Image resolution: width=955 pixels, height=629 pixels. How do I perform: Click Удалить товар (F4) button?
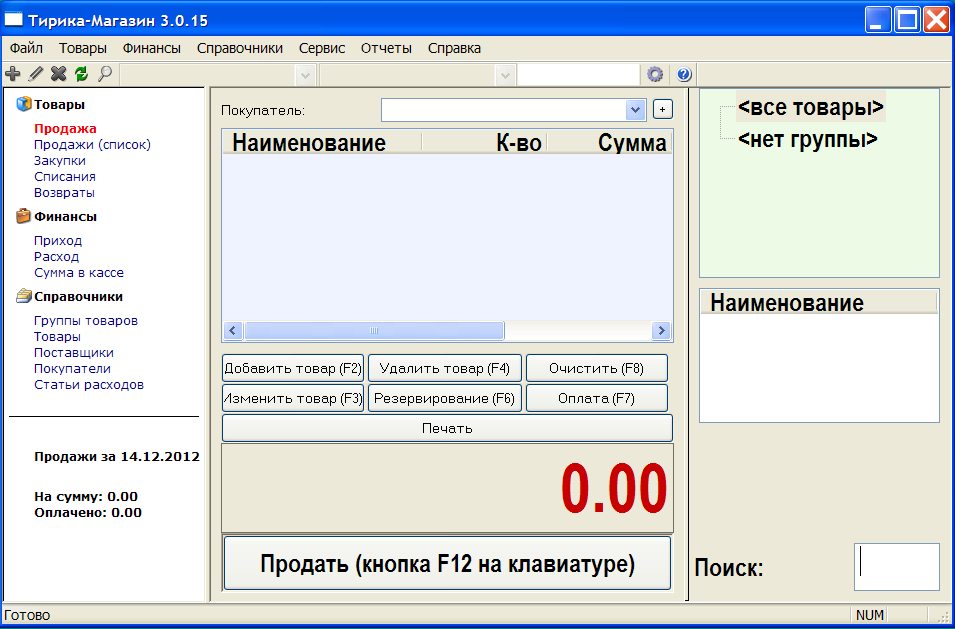(445, 368)
